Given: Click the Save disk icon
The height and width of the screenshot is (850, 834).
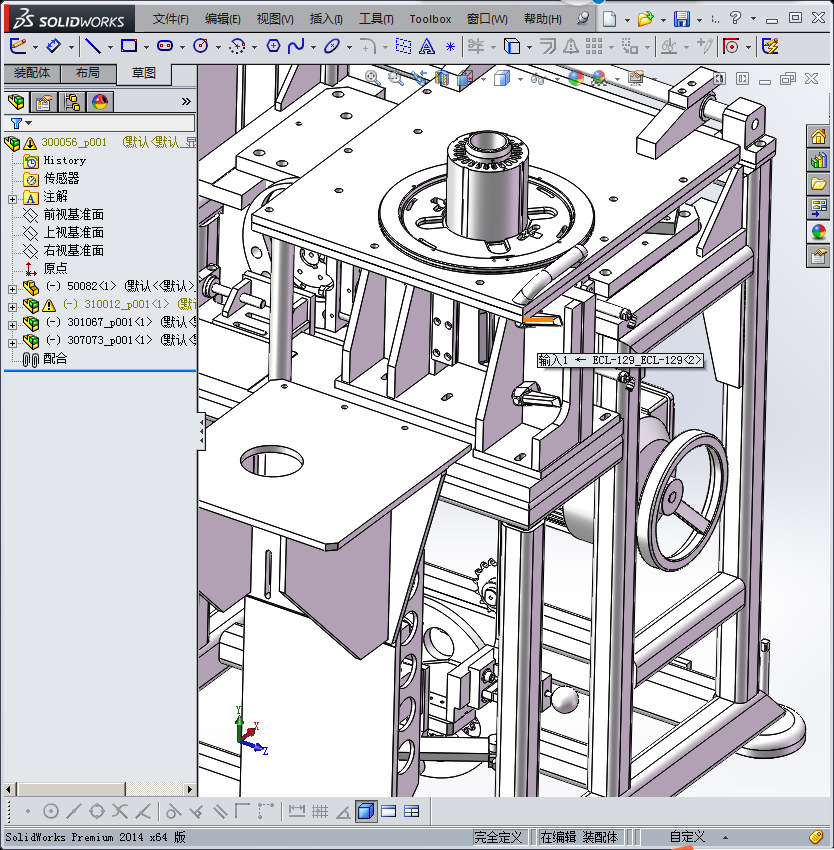Looking at the screenshot, I should click(681, 18).
